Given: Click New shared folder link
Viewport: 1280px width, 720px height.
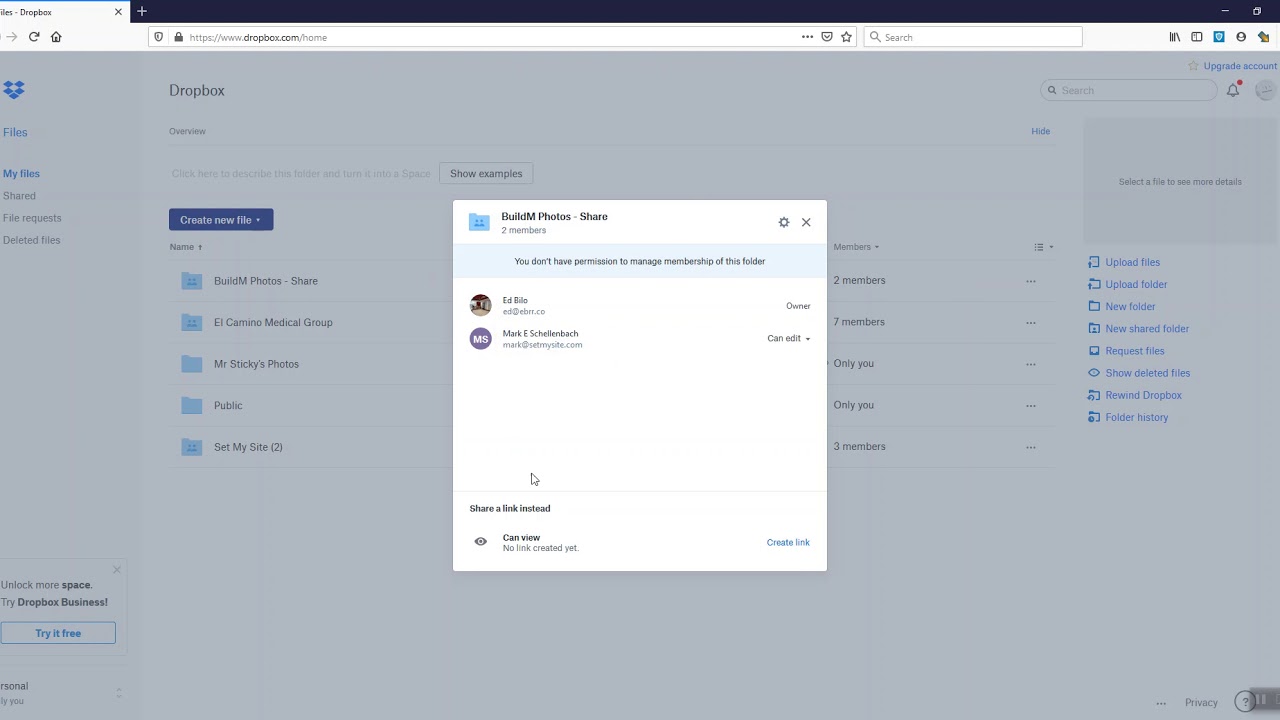Looking at the screenshot, I should tap(1147, 328).
